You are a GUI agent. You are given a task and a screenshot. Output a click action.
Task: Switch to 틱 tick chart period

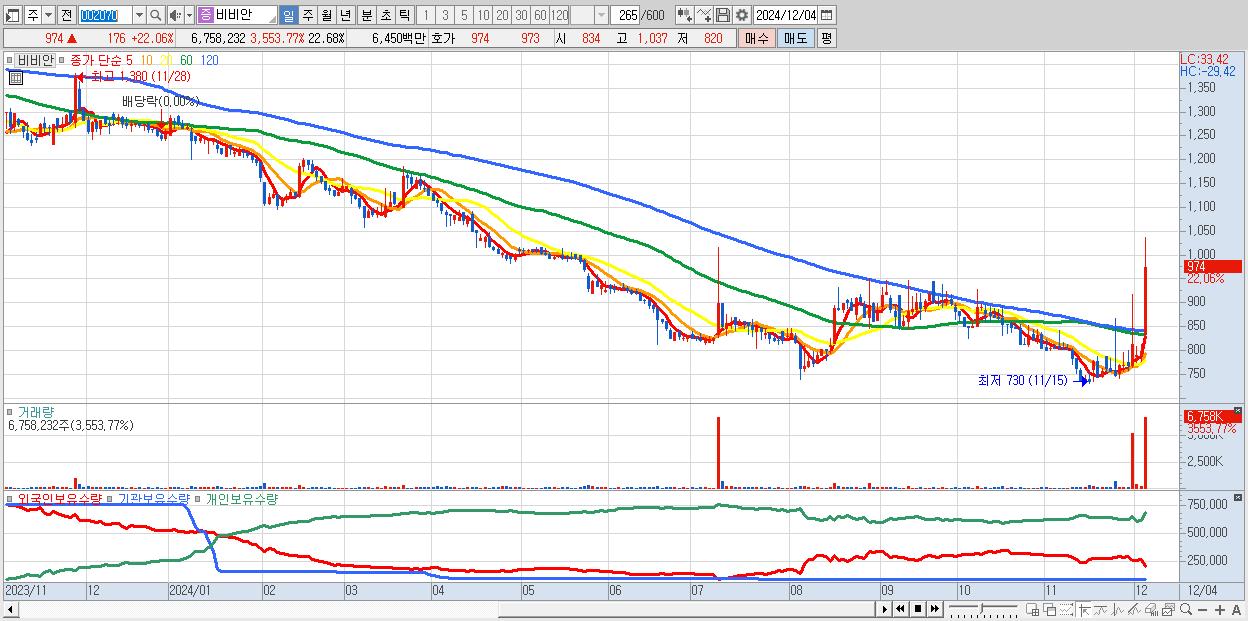coord(404,15)
